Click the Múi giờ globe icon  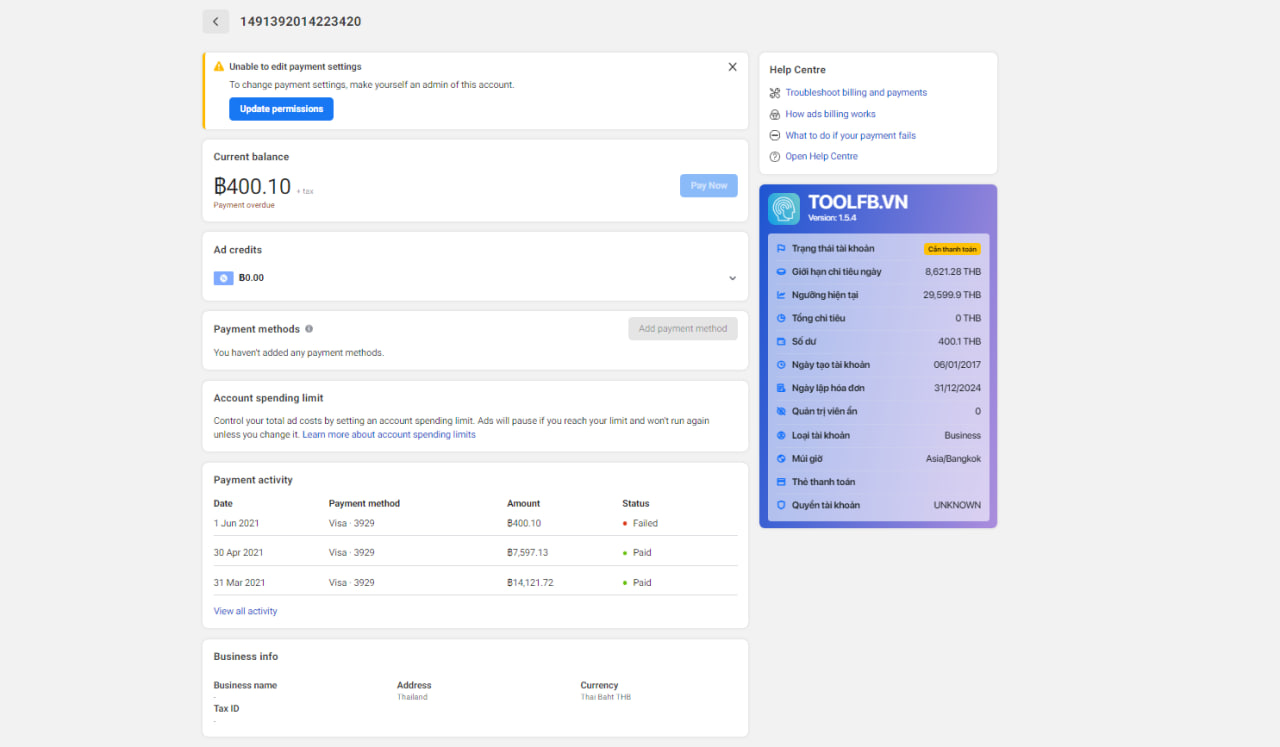[x=781, y=459]
